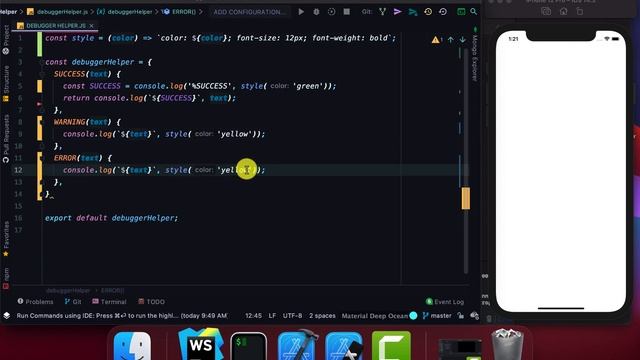Image resolution: width=640 pixels, height=360 pixels.
Task: Open the Problems tool window
Action: (36, 302)
